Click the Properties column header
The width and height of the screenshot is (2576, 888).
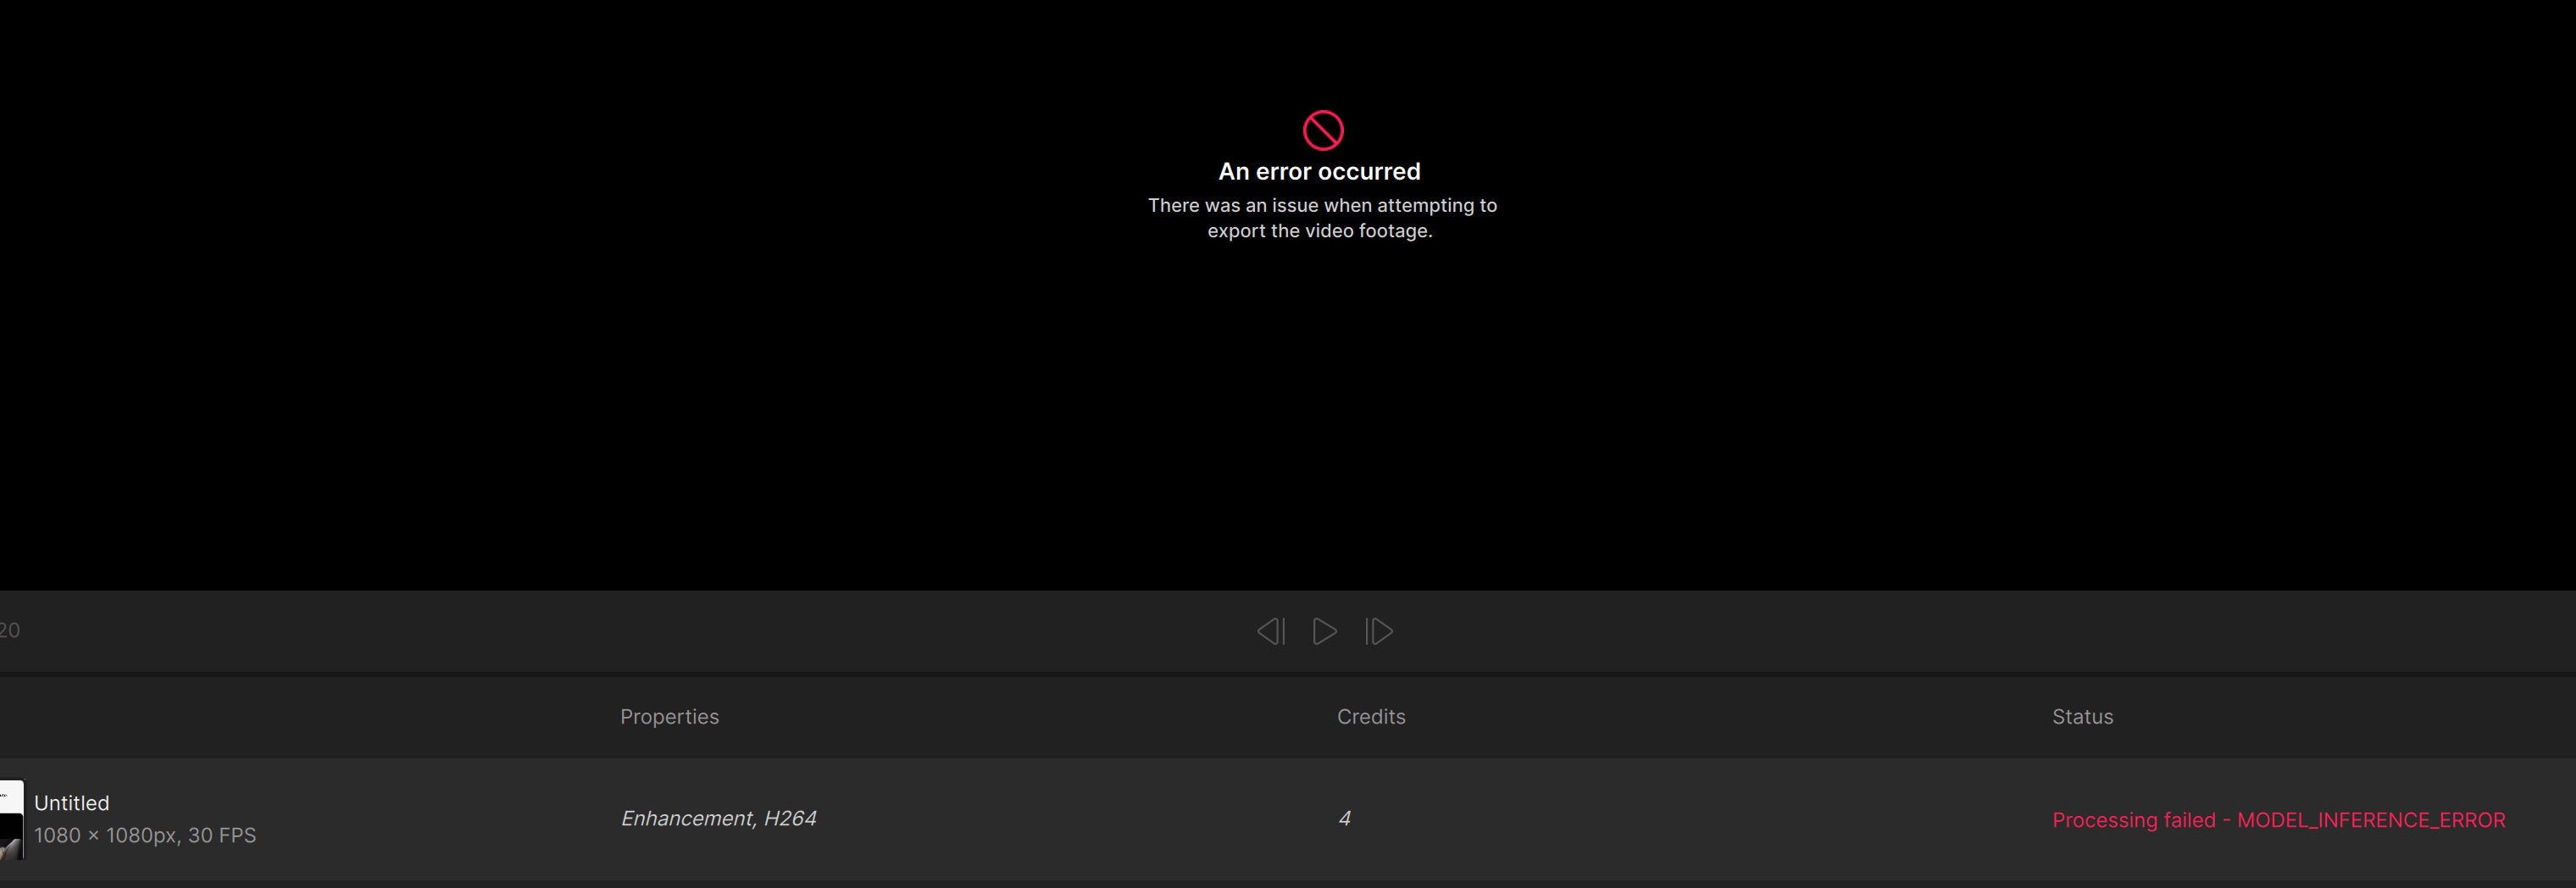pos(669,717)
